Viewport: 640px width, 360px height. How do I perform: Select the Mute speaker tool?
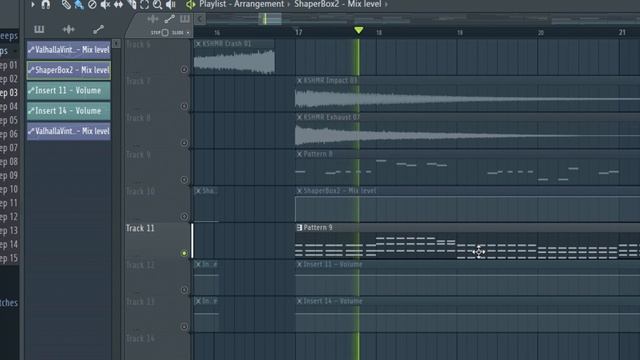point(105,4)
